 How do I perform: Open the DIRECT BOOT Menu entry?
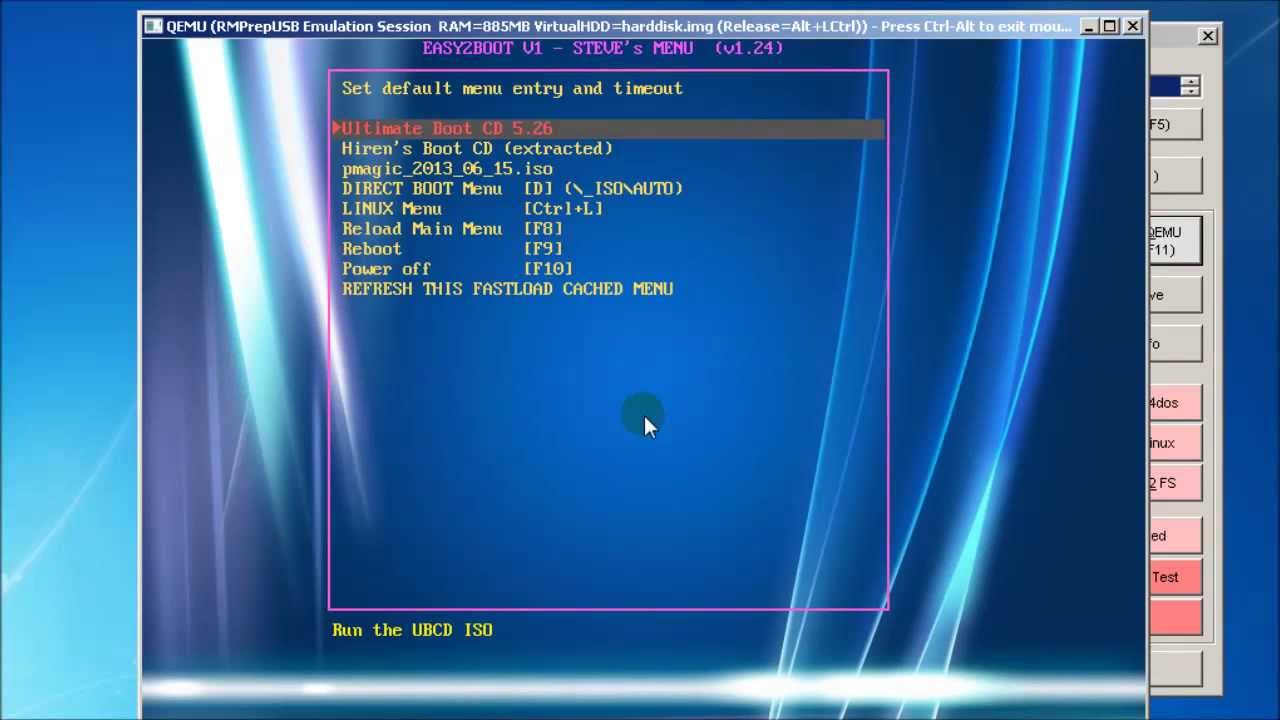512,188
